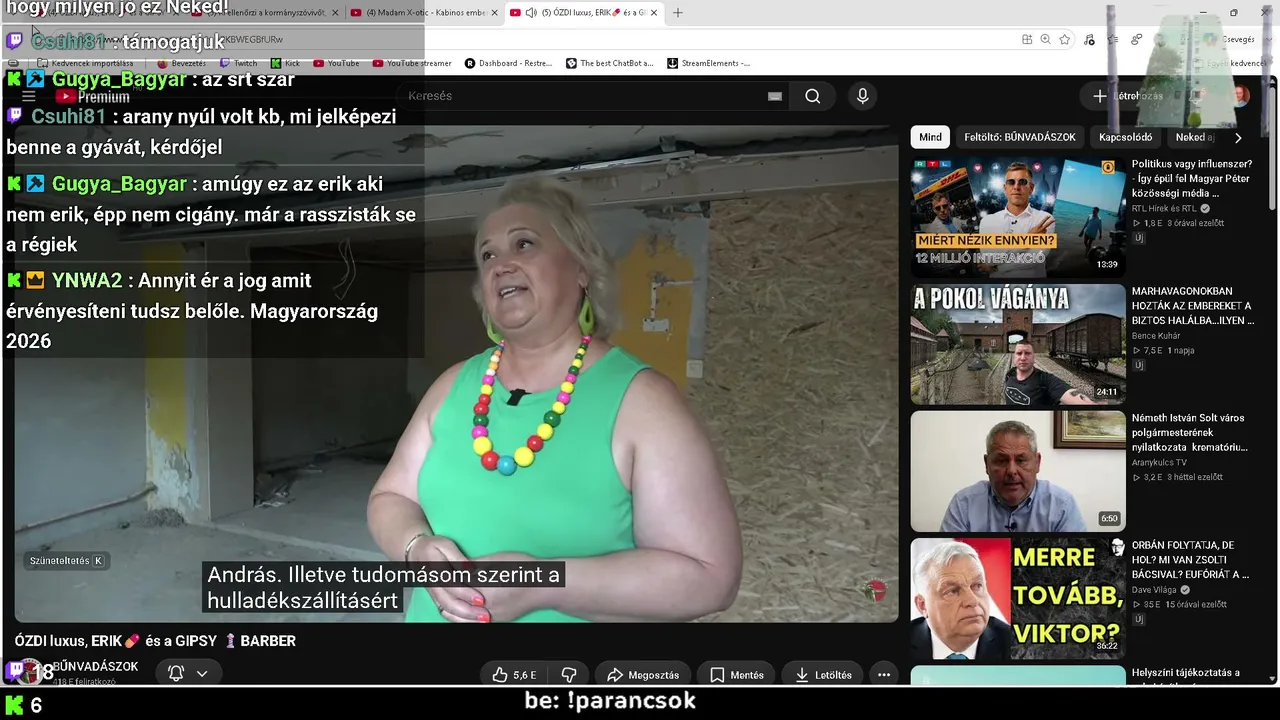Screen dimensions: 1280x720
Task: Click the Mentés save button
Action: [737, 675]
